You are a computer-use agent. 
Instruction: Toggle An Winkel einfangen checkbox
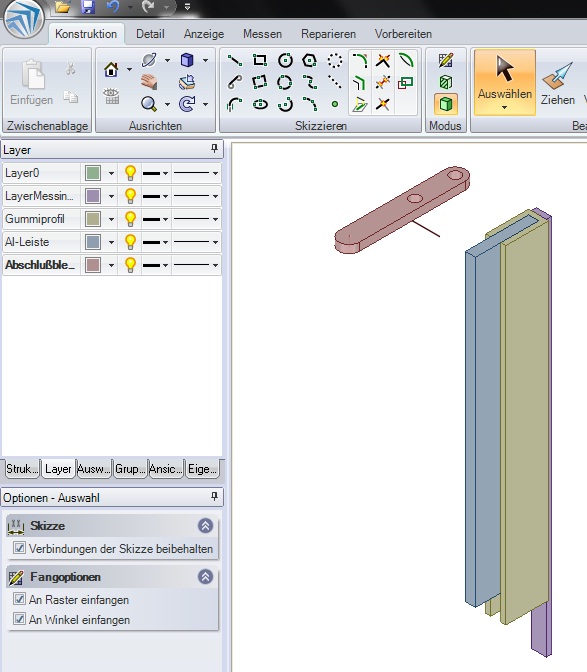pos(19,619)
